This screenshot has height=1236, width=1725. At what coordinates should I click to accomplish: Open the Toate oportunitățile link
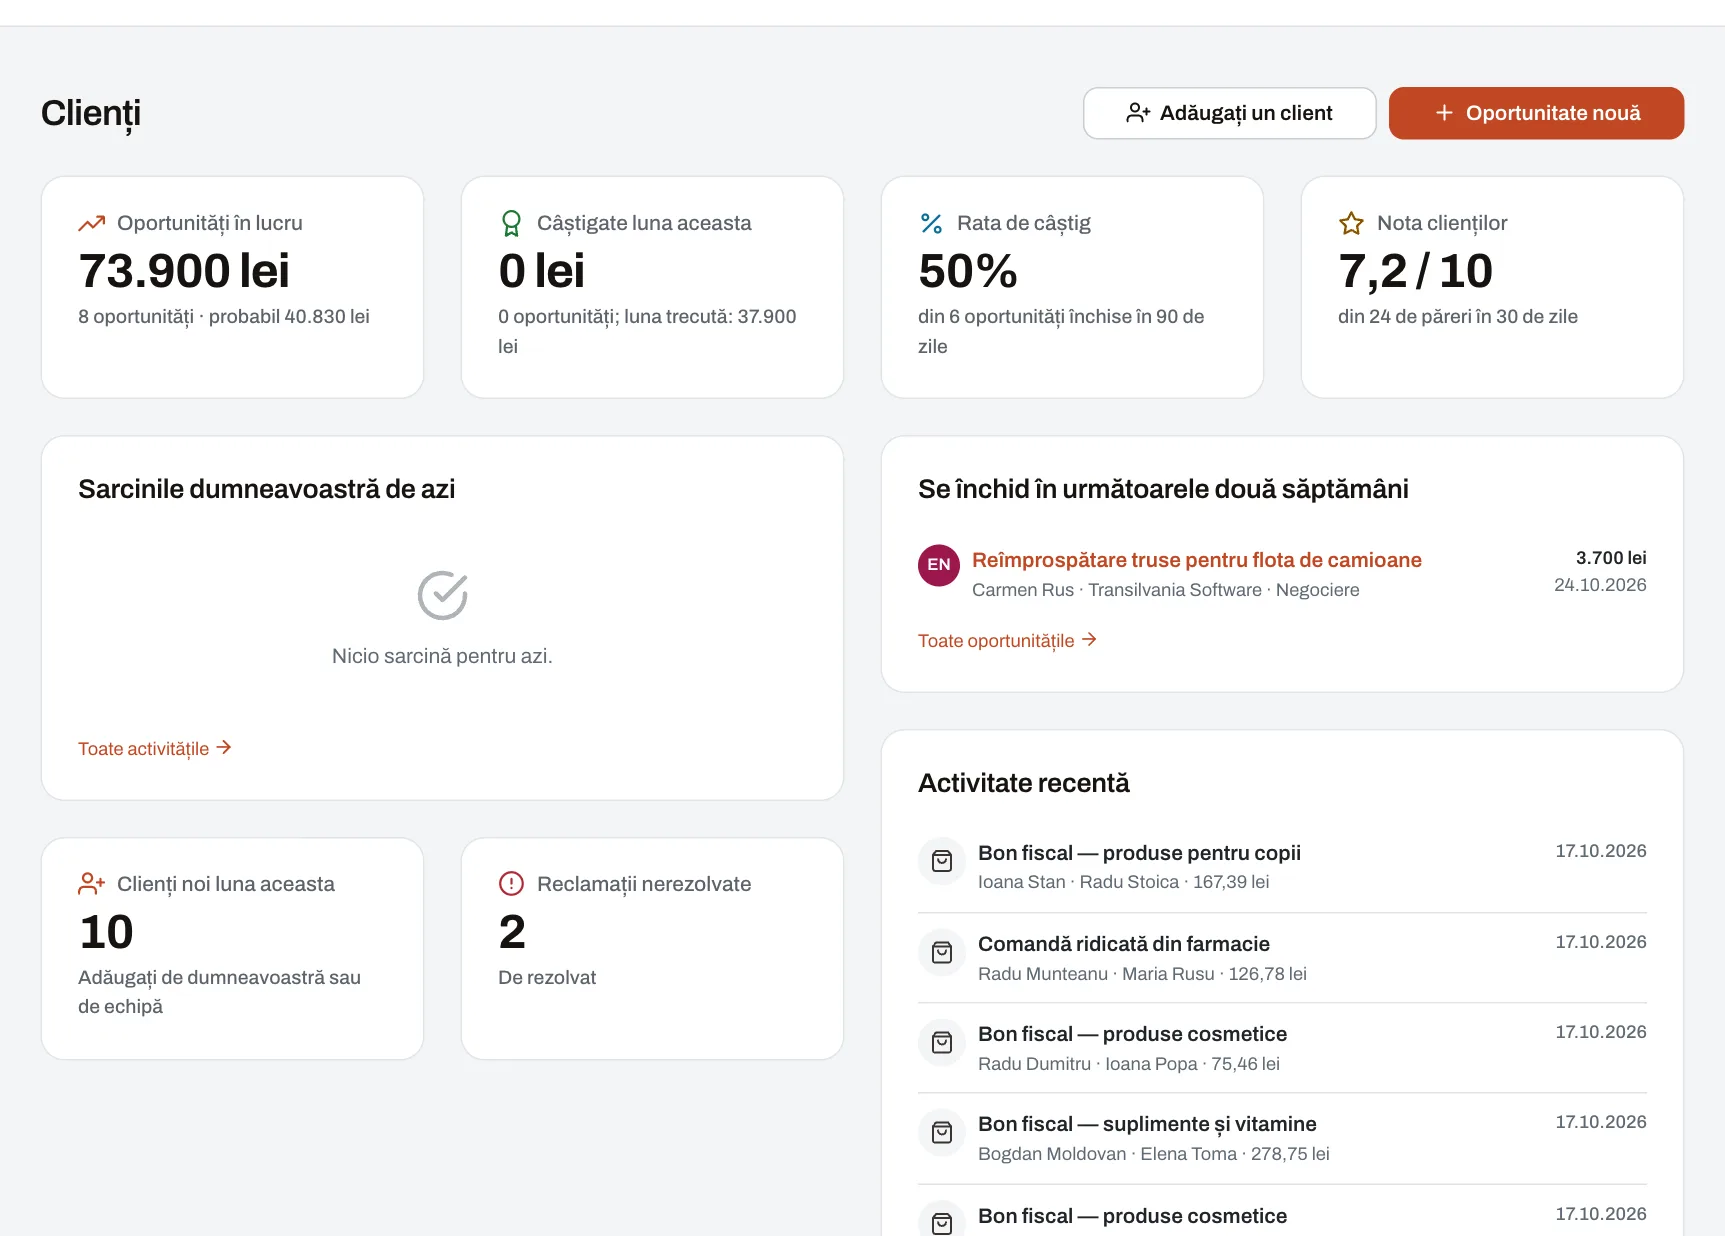[x=1008, y=641]
